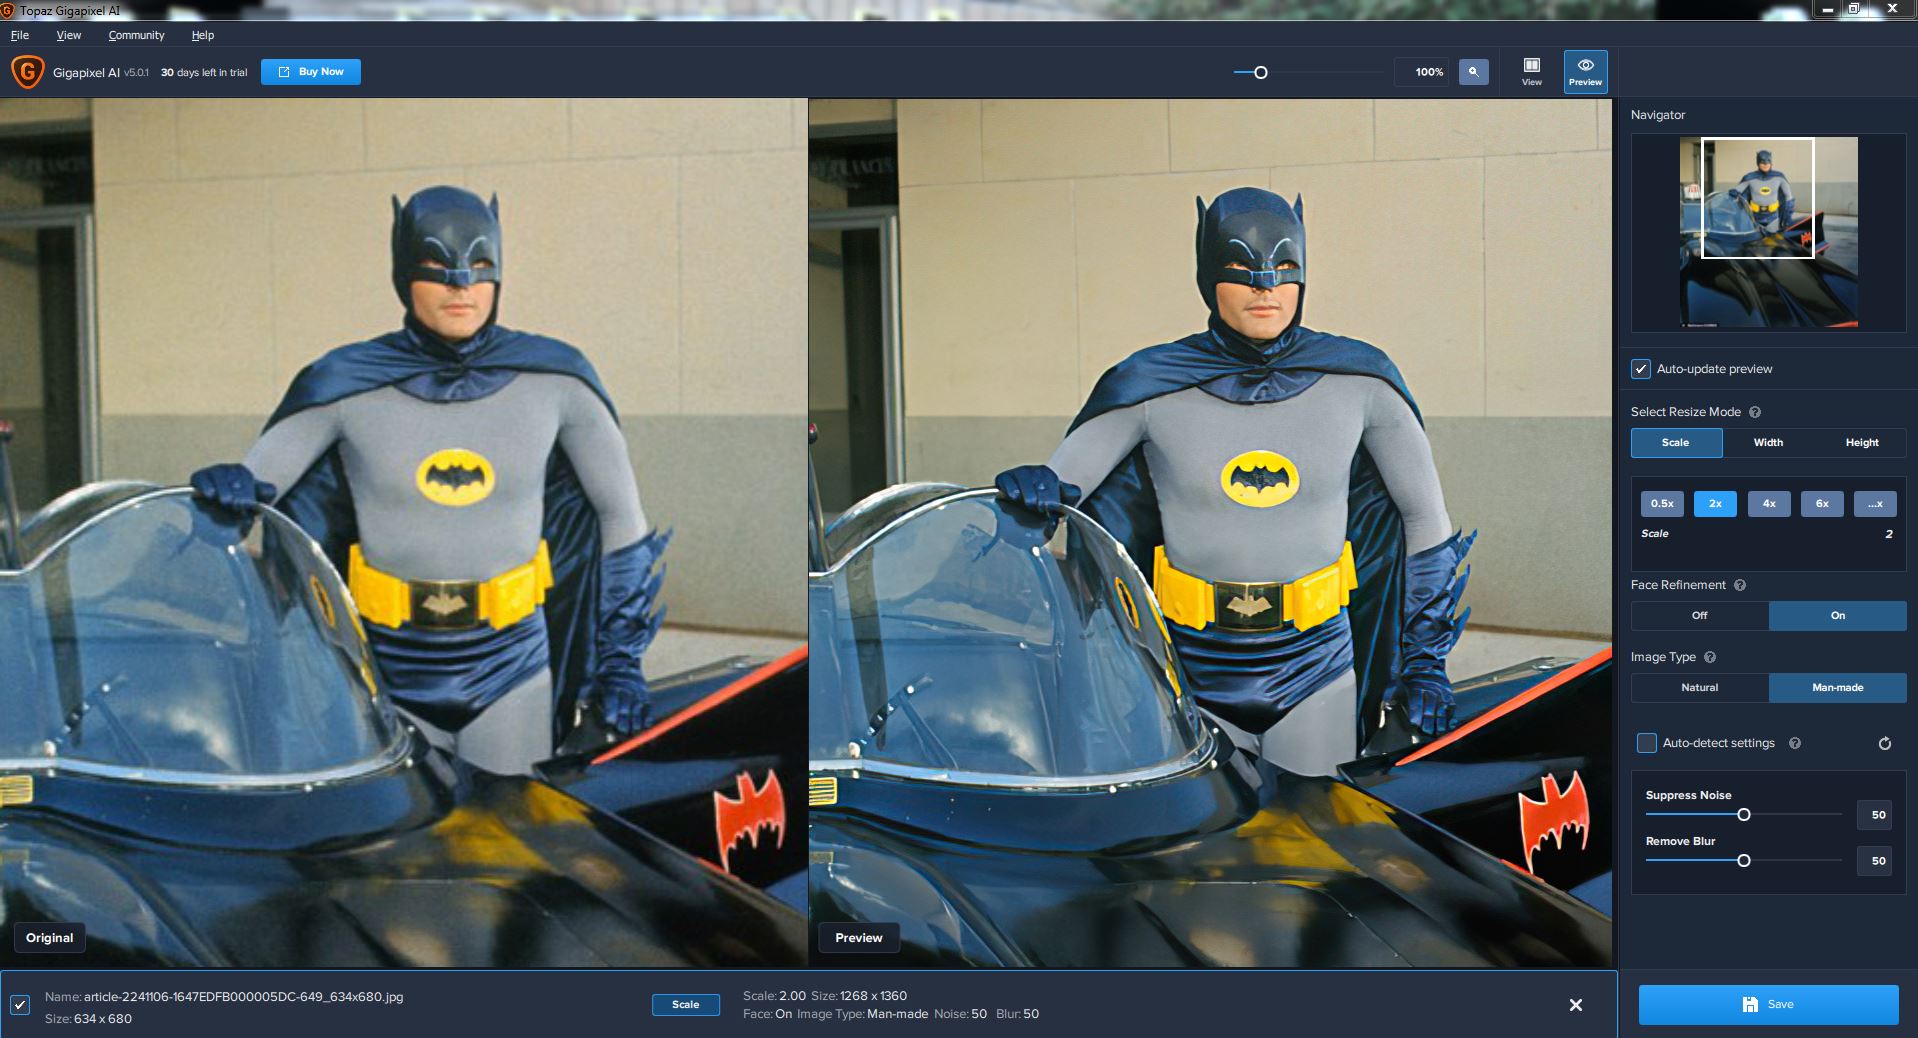1918x1038 pixels.
Task: Turn Face Refinement Off
Action: pos(1700,615)
